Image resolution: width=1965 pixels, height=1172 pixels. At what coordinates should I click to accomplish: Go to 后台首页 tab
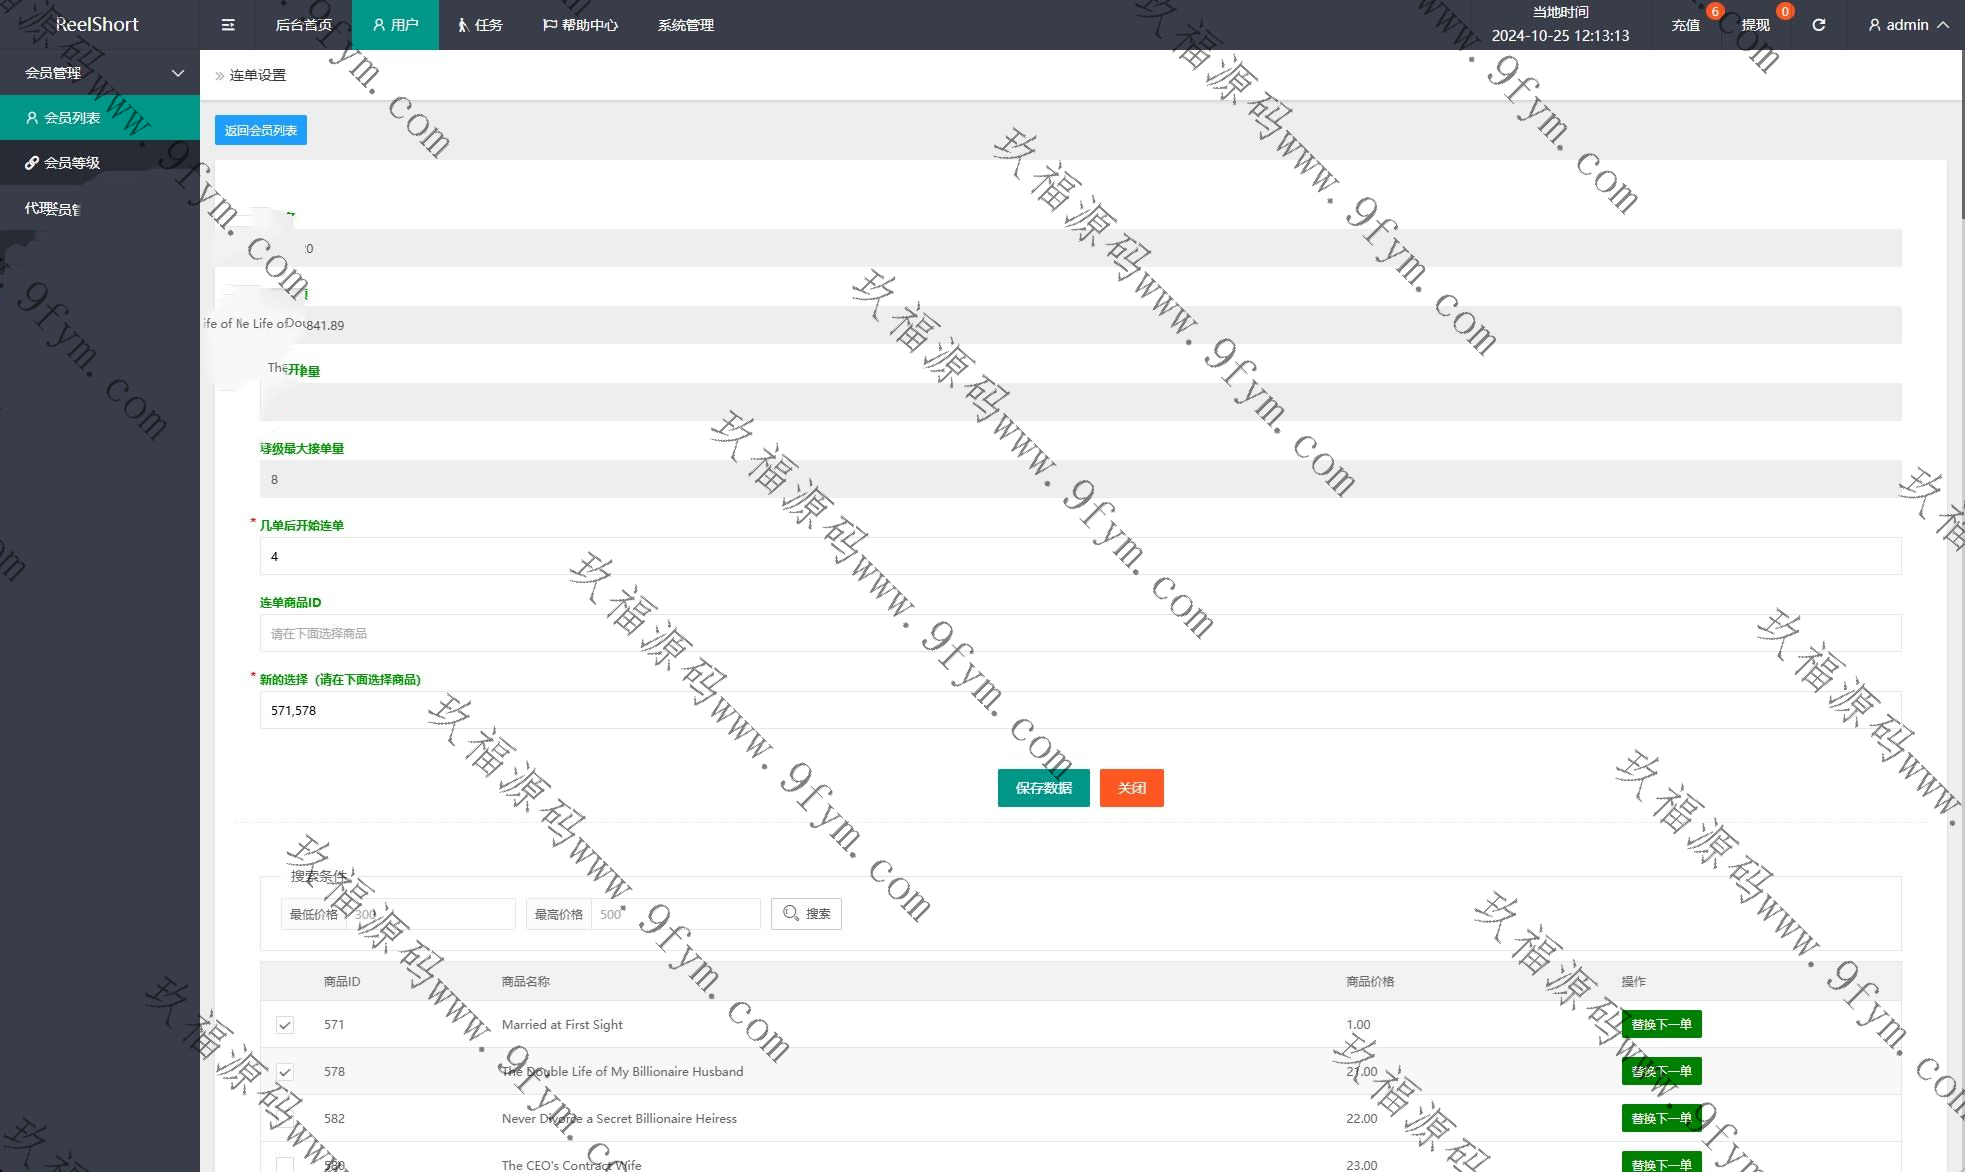tap(303, 25)
